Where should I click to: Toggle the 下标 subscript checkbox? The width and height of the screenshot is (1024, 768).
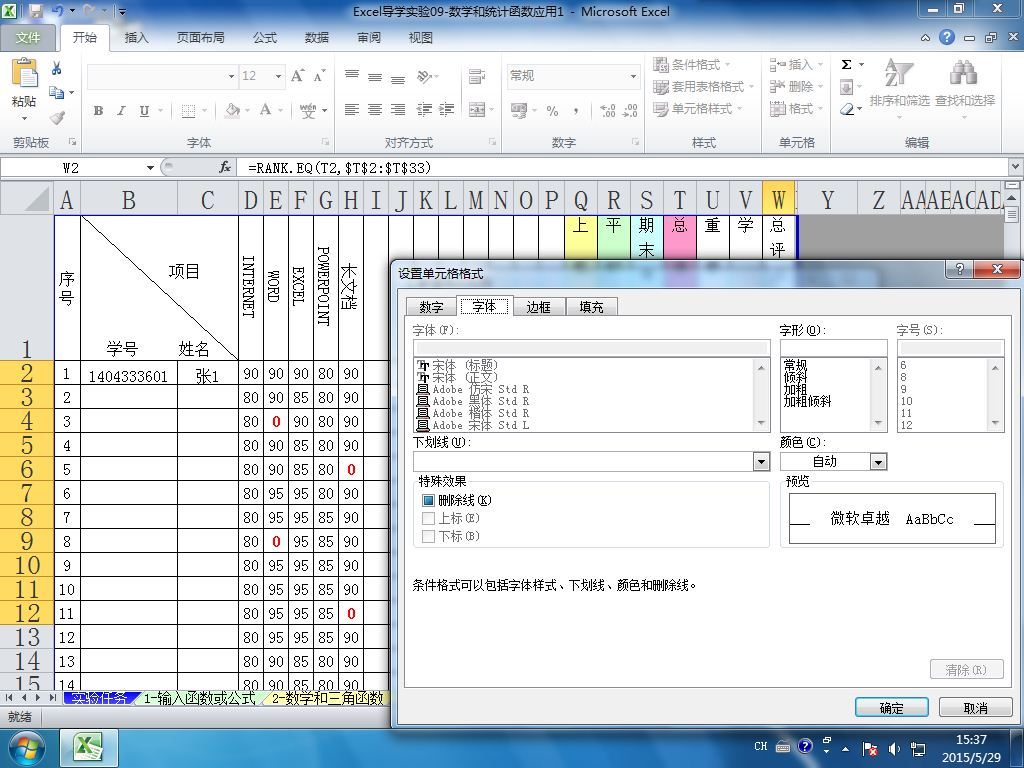428,536
